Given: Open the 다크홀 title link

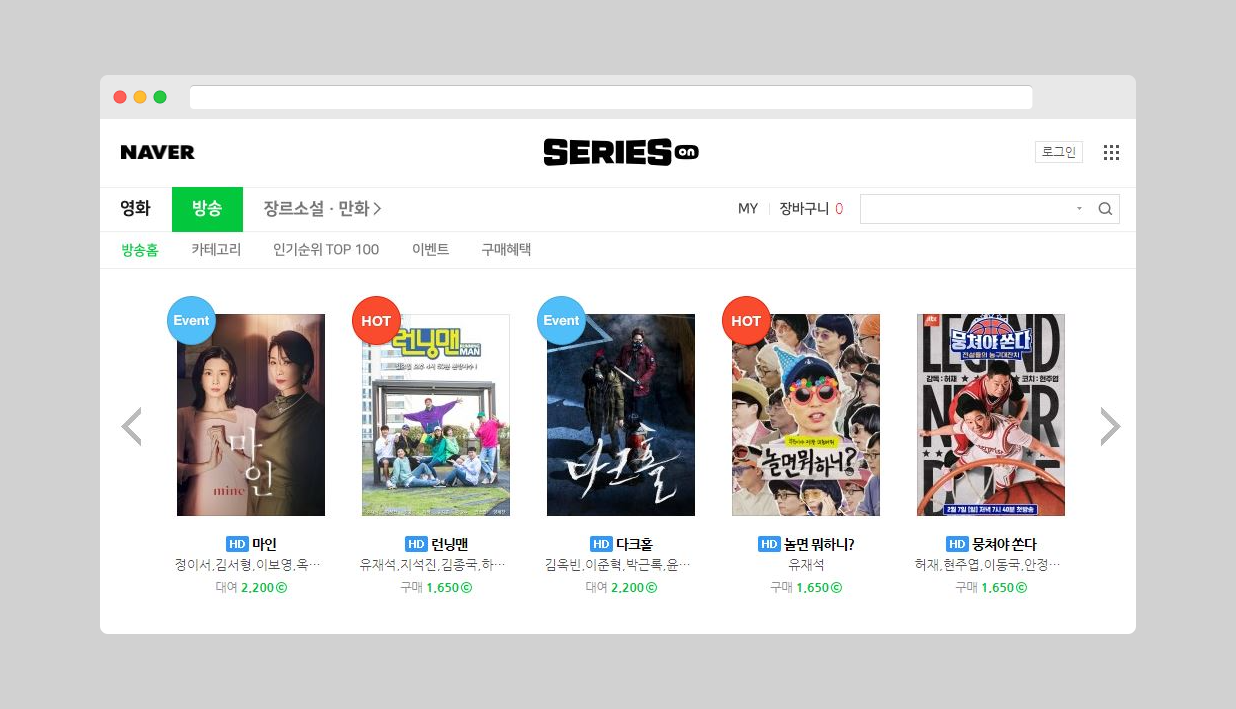Looking at the screenshot, I should tap(634, 544).
